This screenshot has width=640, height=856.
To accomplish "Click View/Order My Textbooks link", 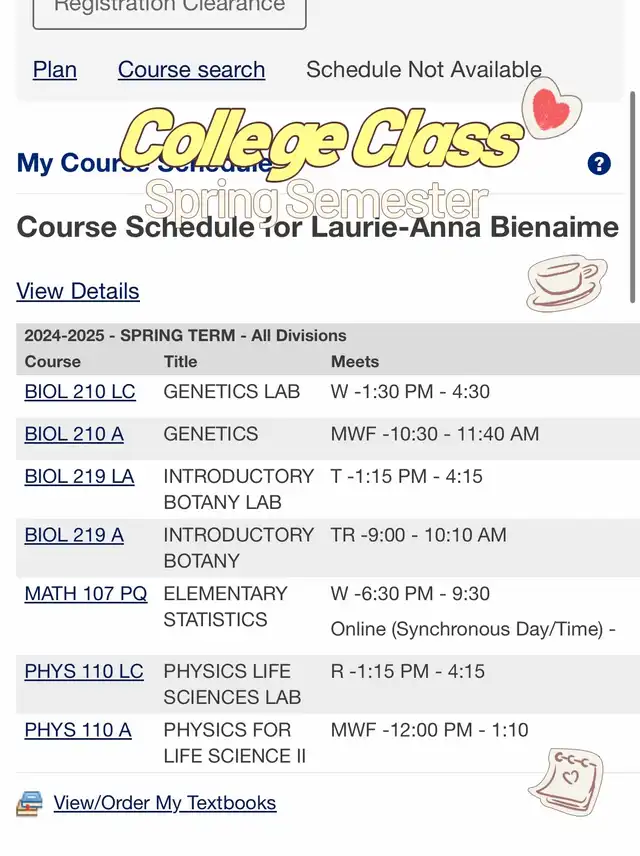I will coord(165,803).
